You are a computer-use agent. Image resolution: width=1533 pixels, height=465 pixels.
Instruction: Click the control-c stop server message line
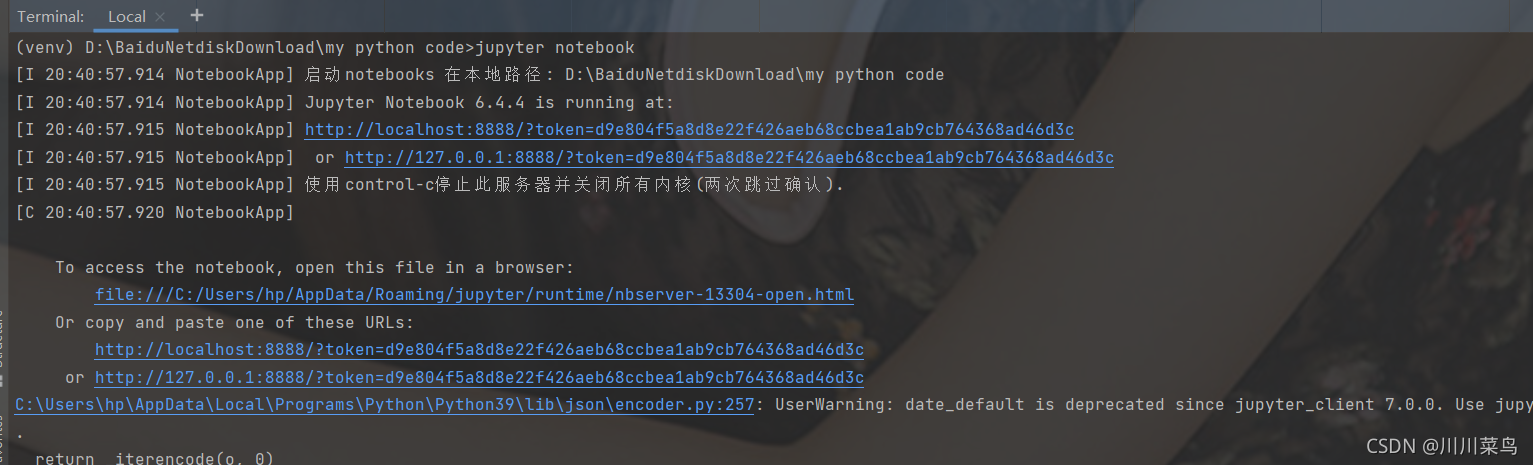tap(430, 185)
